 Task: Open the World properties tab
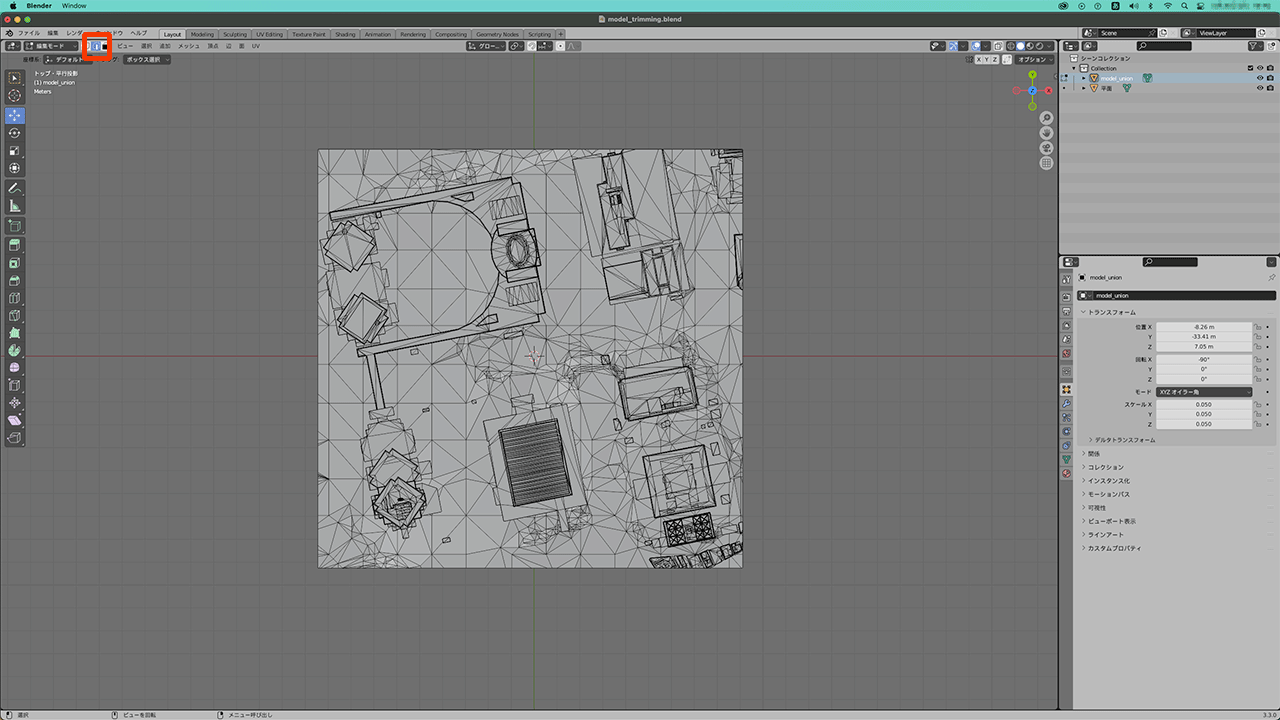(1066, 354)
